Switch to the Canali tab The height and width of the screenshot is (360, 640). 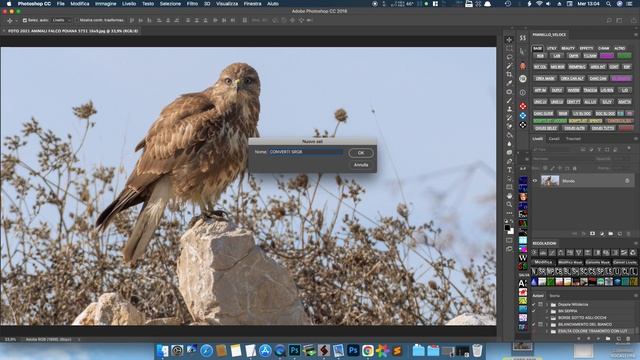coord(553,139)
